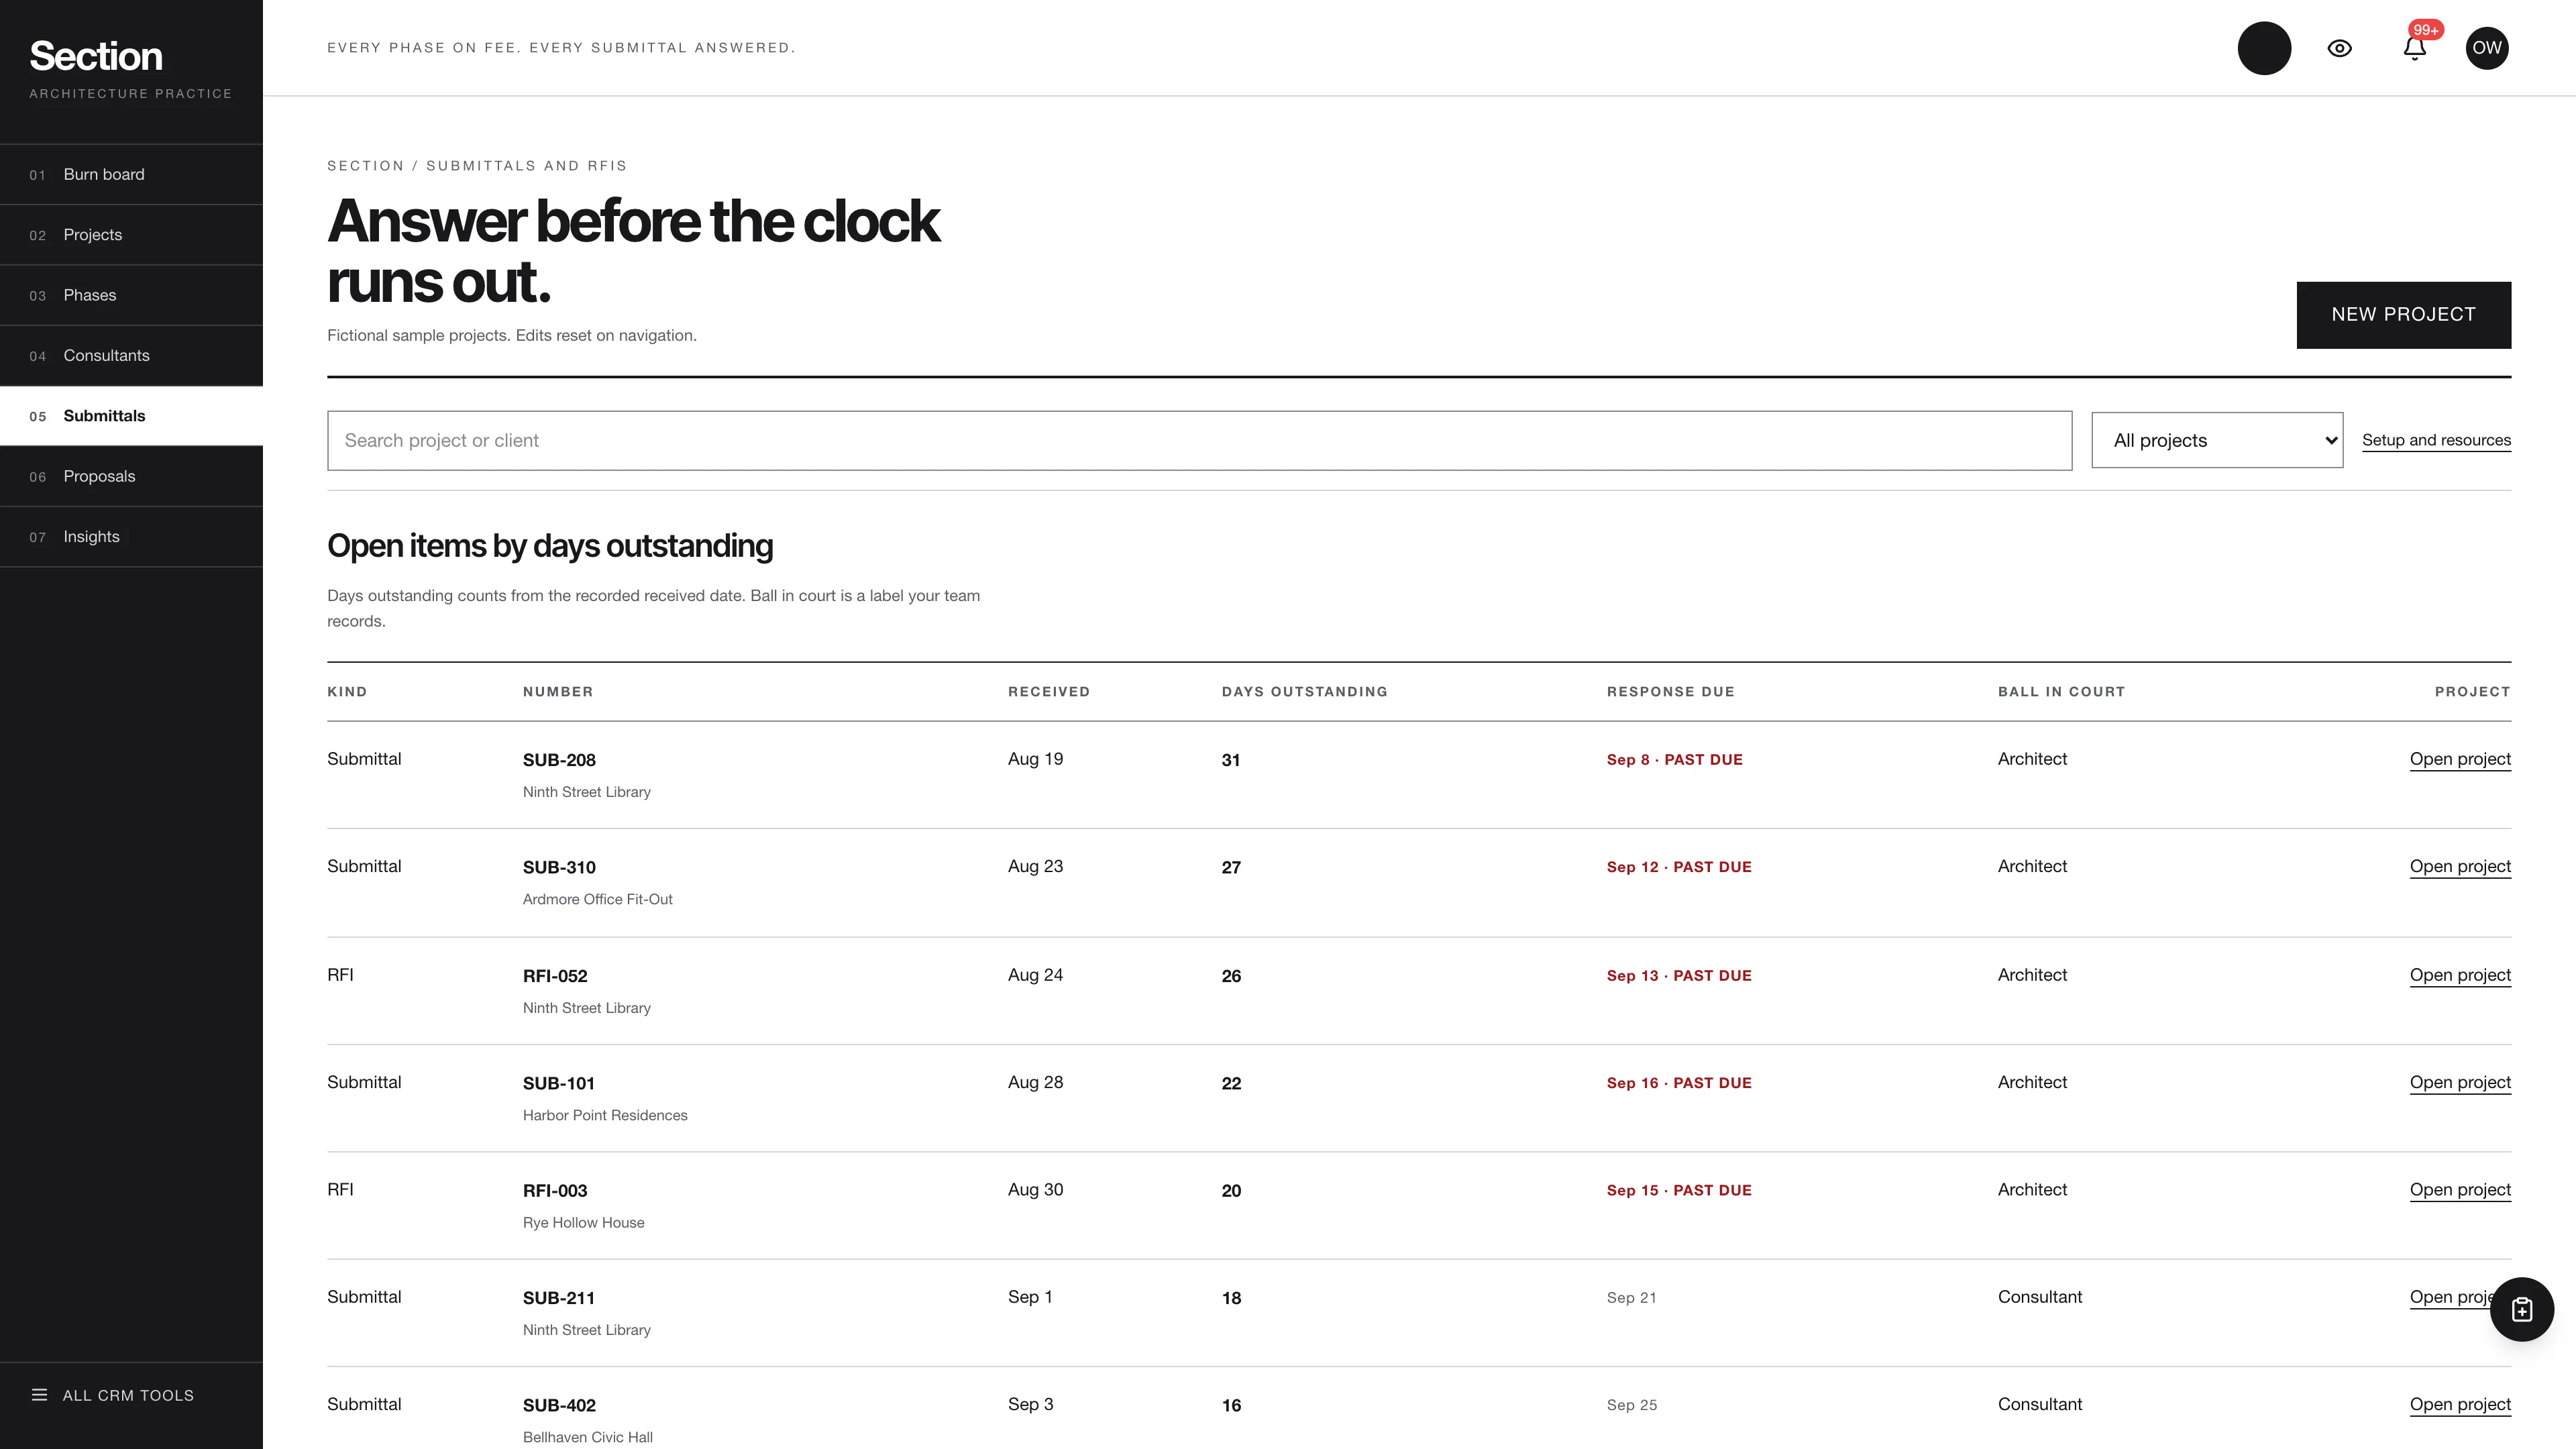Image resolution: width=2576 pixels, height=1449 pixels.
Task: Select the SUB-211 item number
Action: tap(558, 1298)
